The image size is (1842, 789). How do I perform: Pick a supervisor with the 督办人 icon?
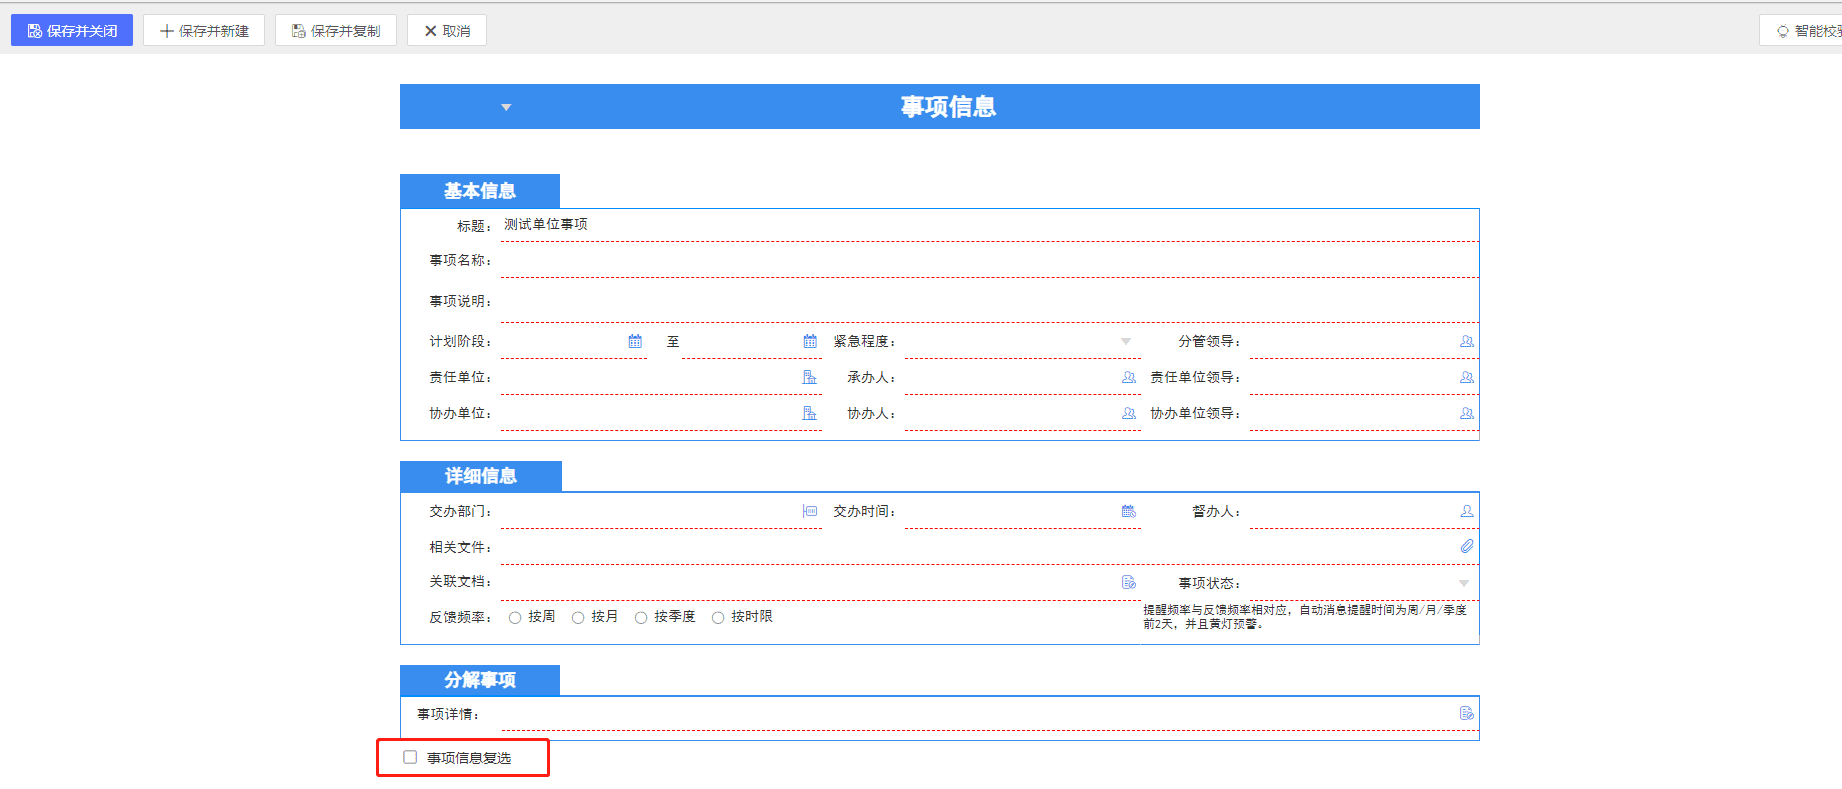1467,511
